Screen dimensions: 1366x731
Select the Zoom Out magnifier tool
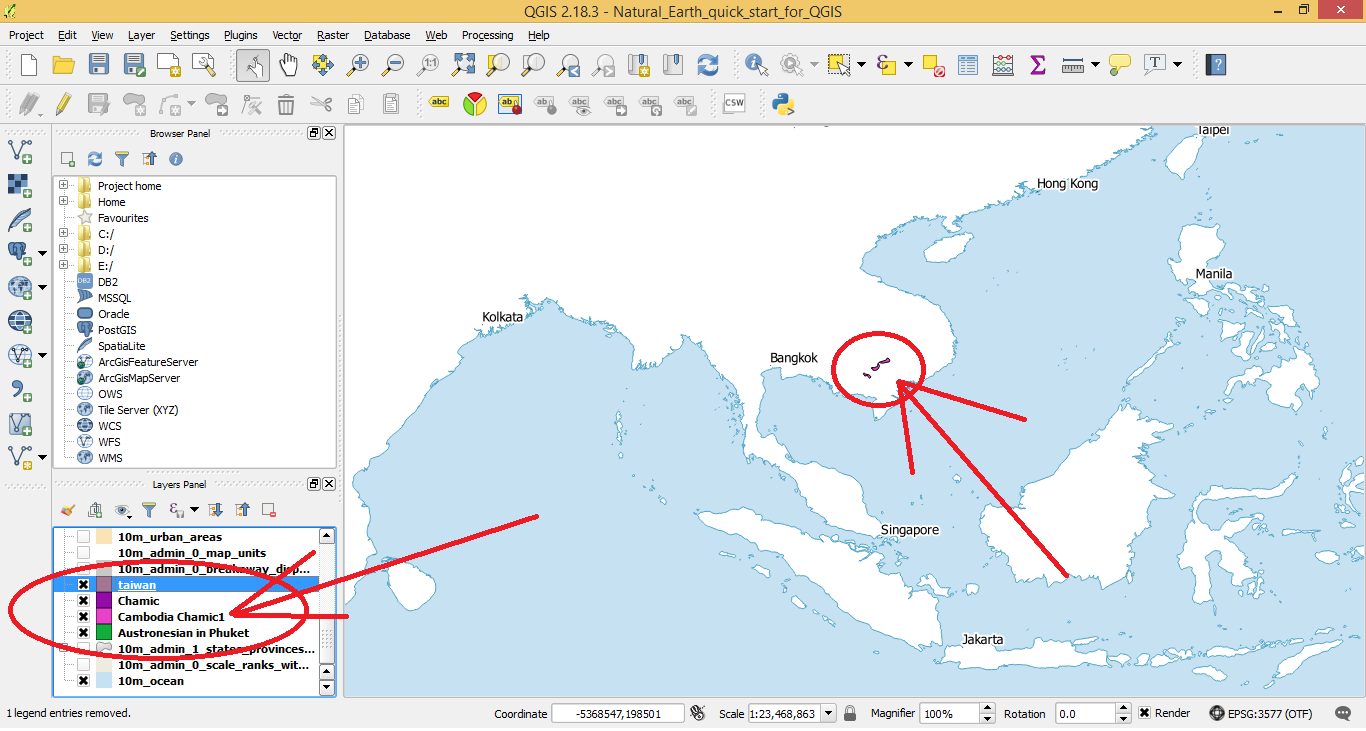393,65
